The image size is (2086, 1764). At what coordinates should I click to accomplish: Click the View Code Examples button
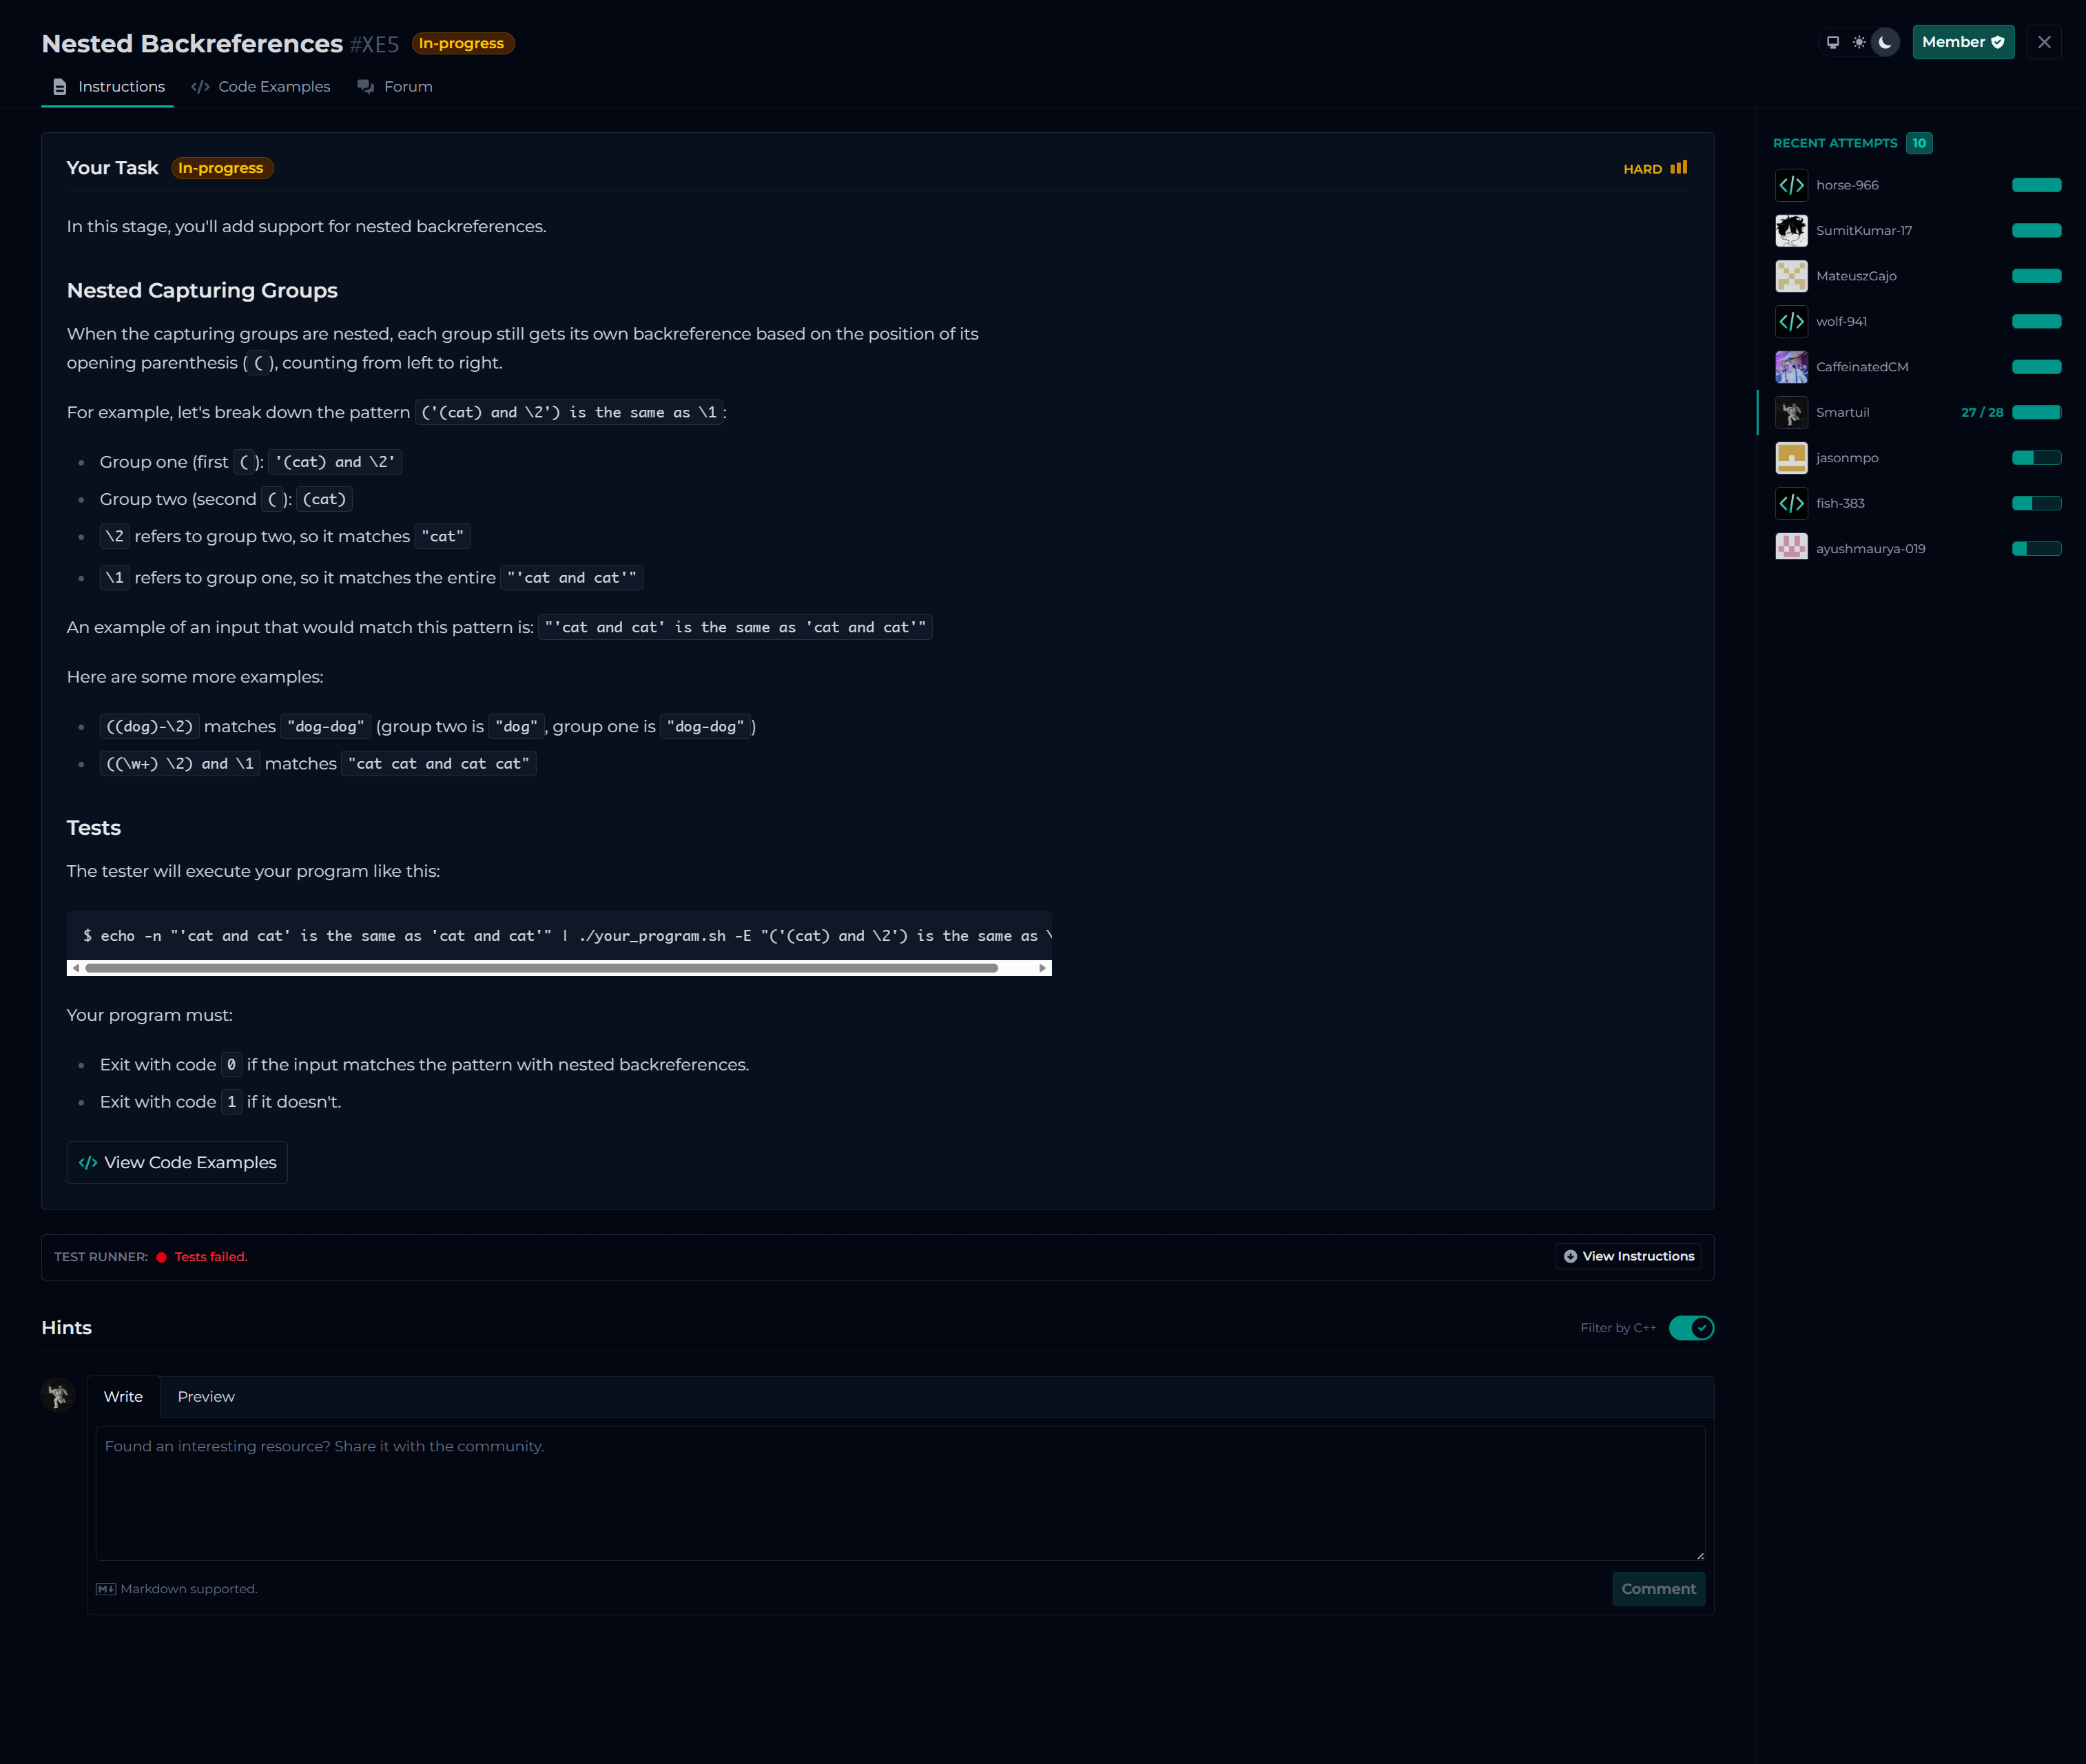177,1163
